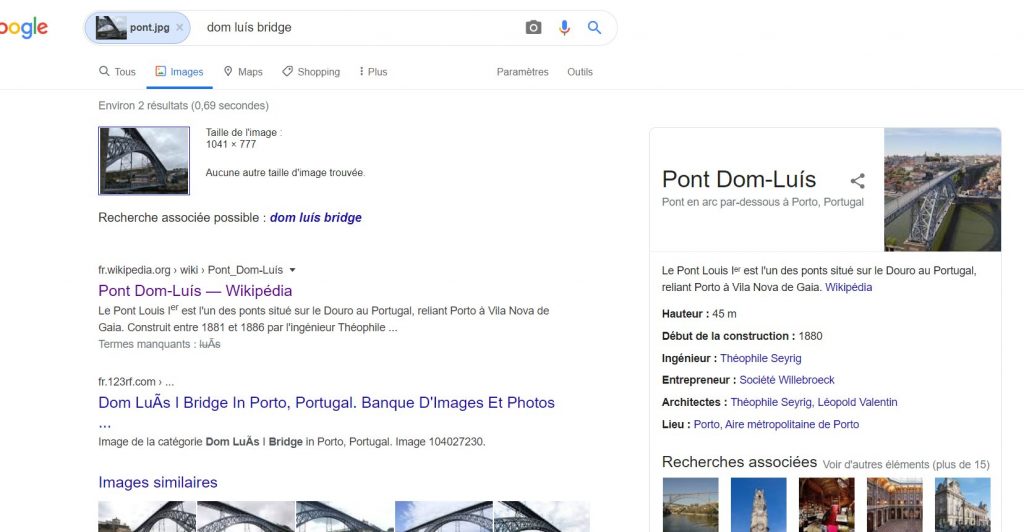The height and width of the screenshot is (532, 1024).
Task: Open the Google logo homepage
Action: coord(22,28)
